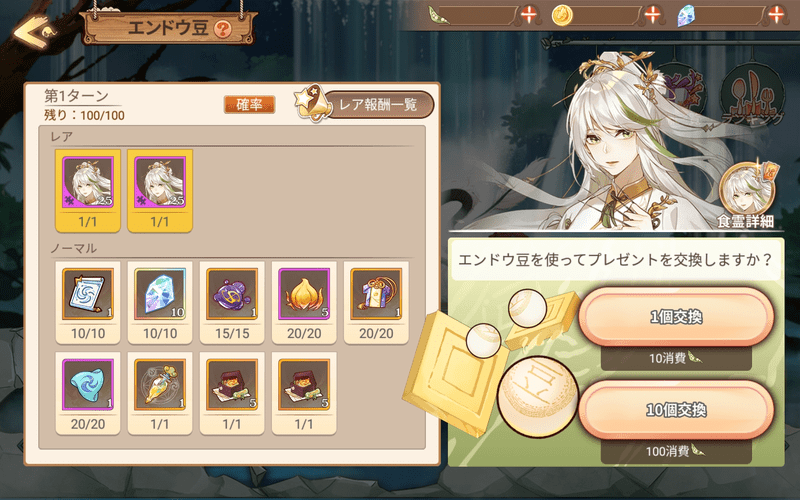Select first rare character shard thumbnail
The image size is (800, 500).
(x=88, y=191)
